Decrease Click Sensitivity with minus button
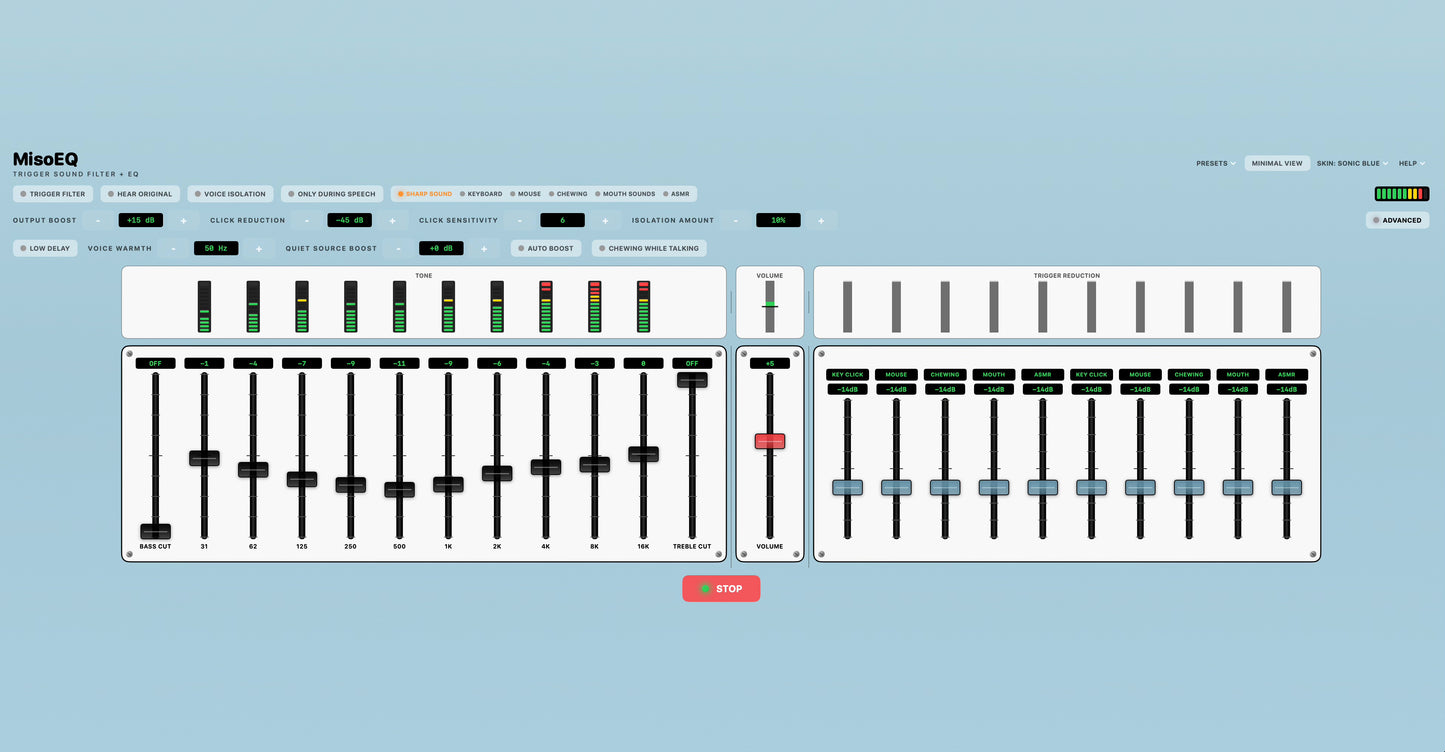 pyautogui.click(x=520, y=220)
